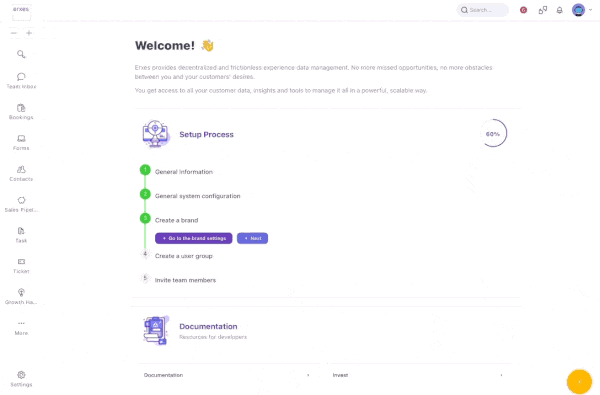This screenshot has height=395, width=600.
Task: Open the Ticket sidebar icon
Action: (21, 266)
